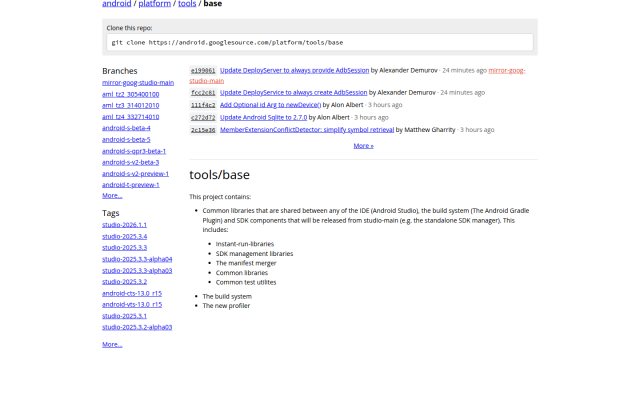Click the 'Clone this repo:' label
The height and width of the screenshot is (400, 640).
129,28
